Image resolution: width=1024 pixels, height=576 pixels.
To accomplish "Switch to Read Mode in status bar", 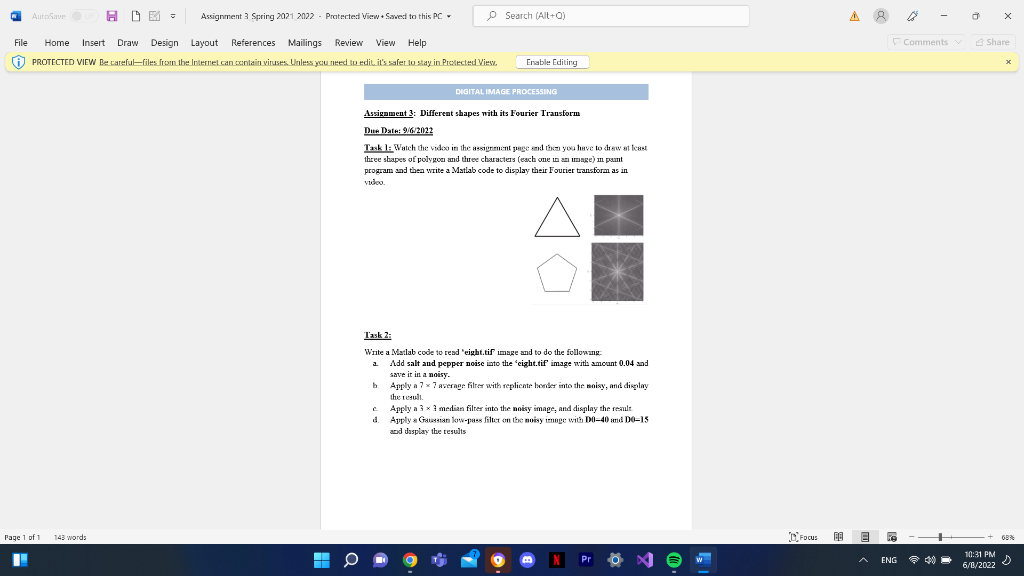I will pos(838,538).
